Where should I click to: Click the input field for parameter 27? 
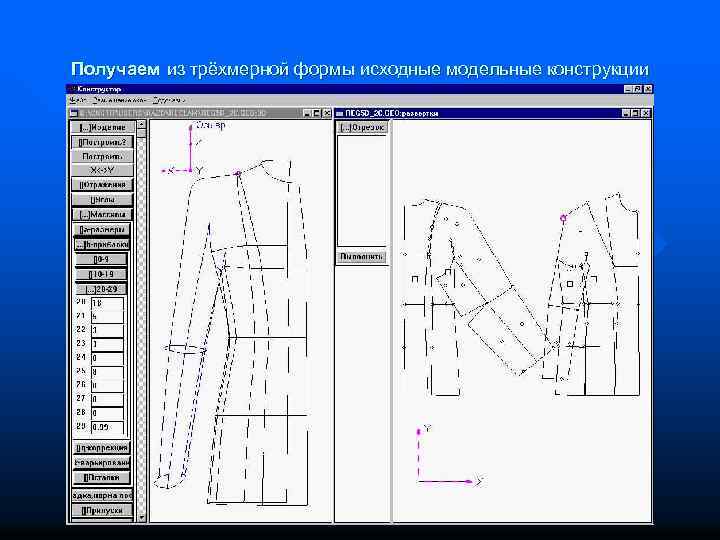click(x=107, y=399)
